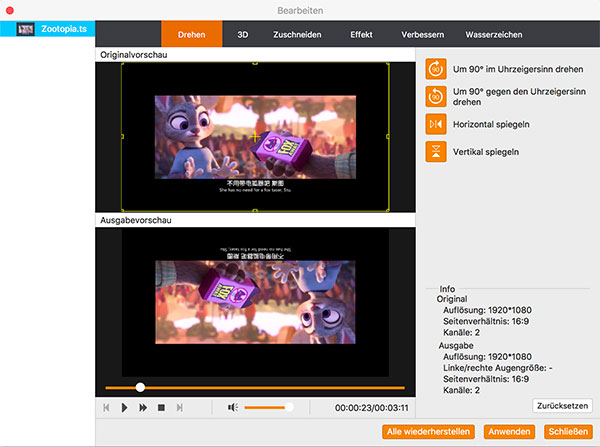Stop the video playback
This screenshot has width=600, height=447.
(161, 408)
